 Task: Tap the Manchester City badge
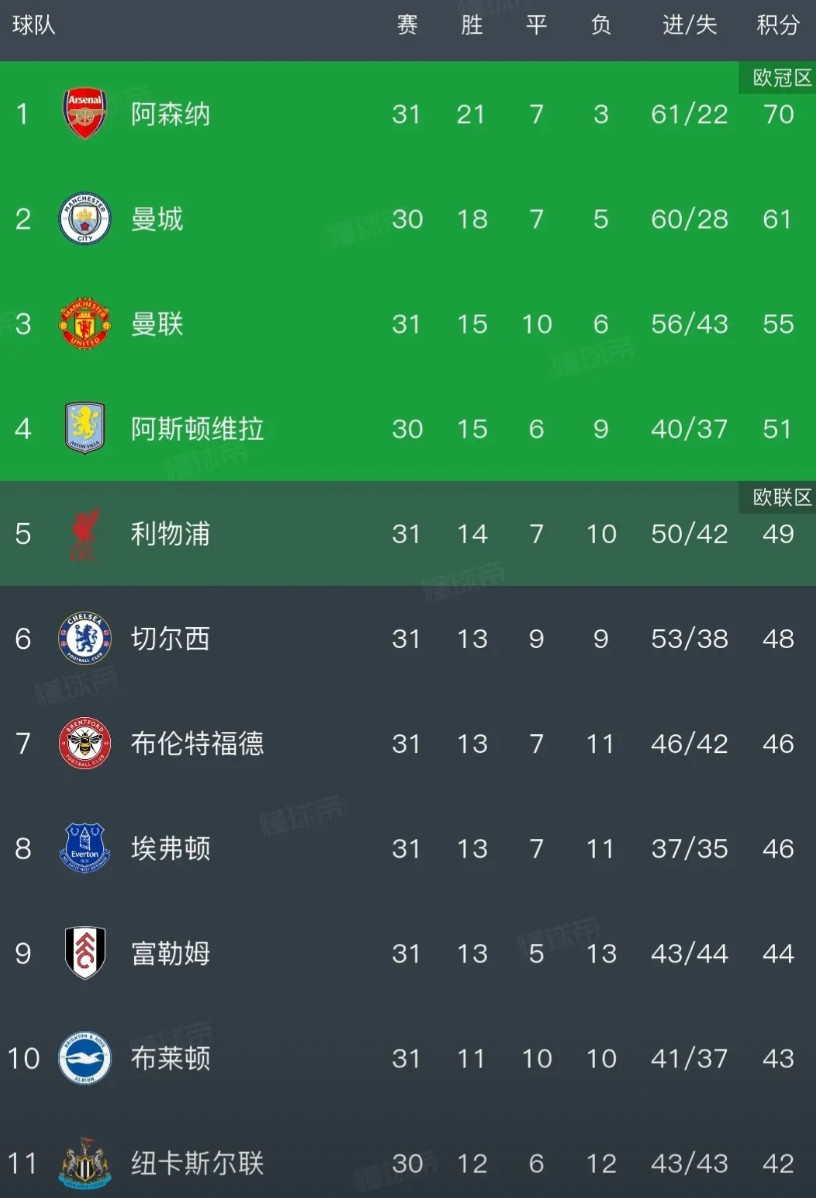[85, 219]
